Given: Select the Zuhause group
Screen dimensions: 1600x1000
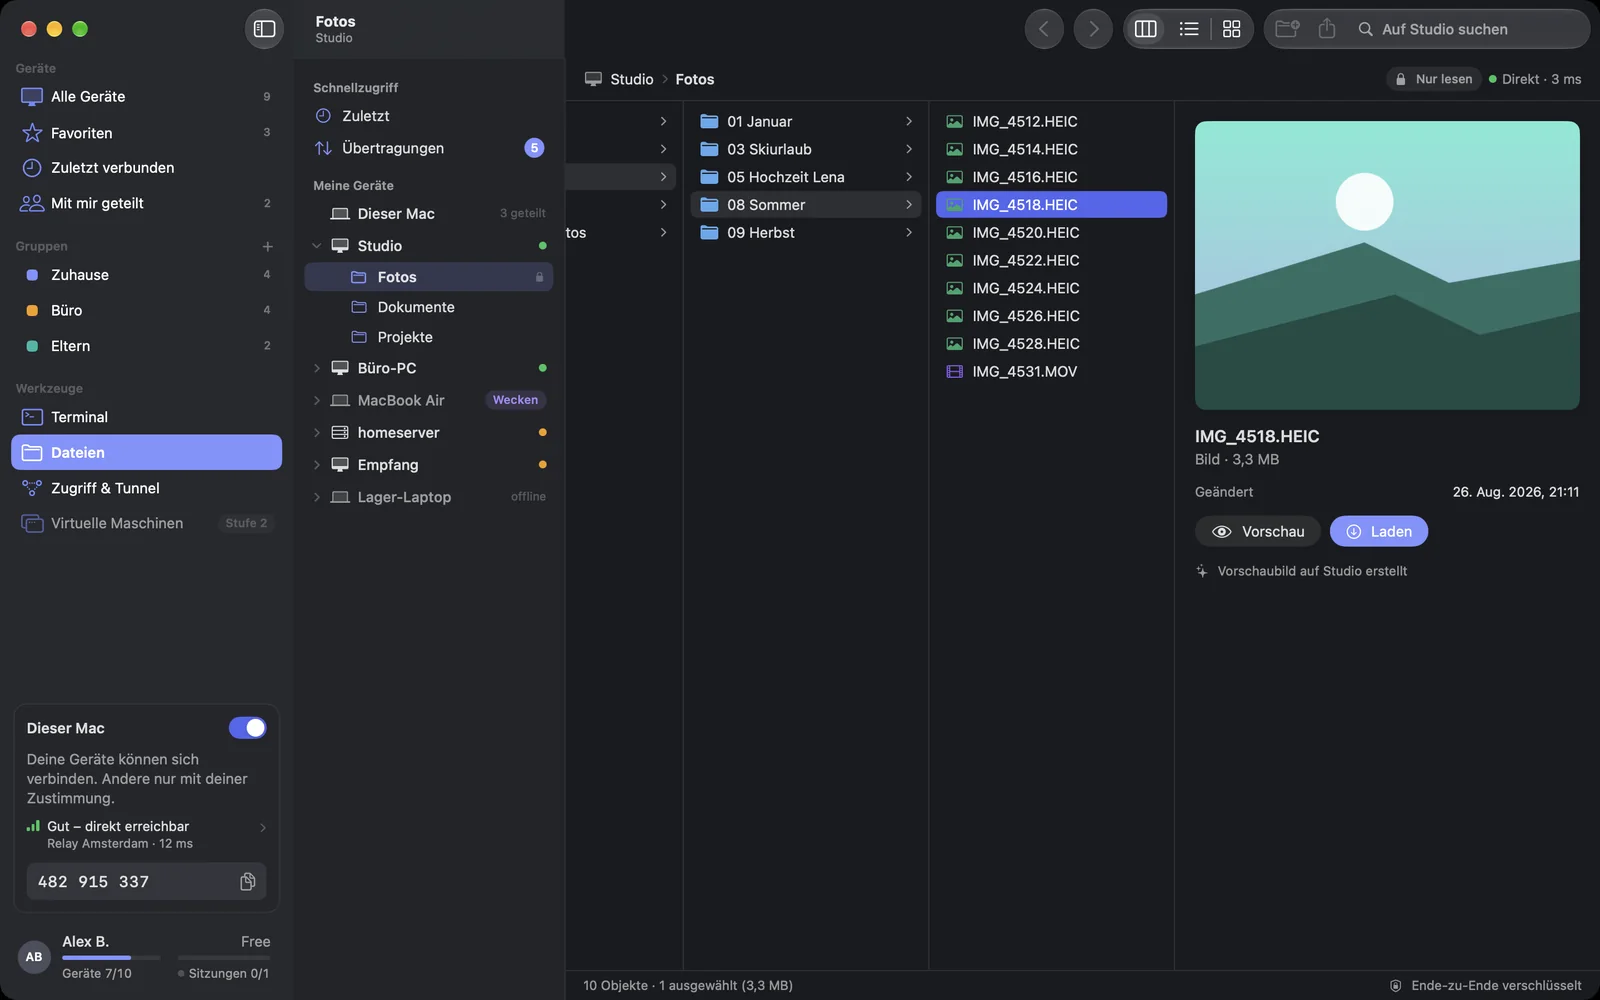Looking at the screenshot, I should point(146,275).
